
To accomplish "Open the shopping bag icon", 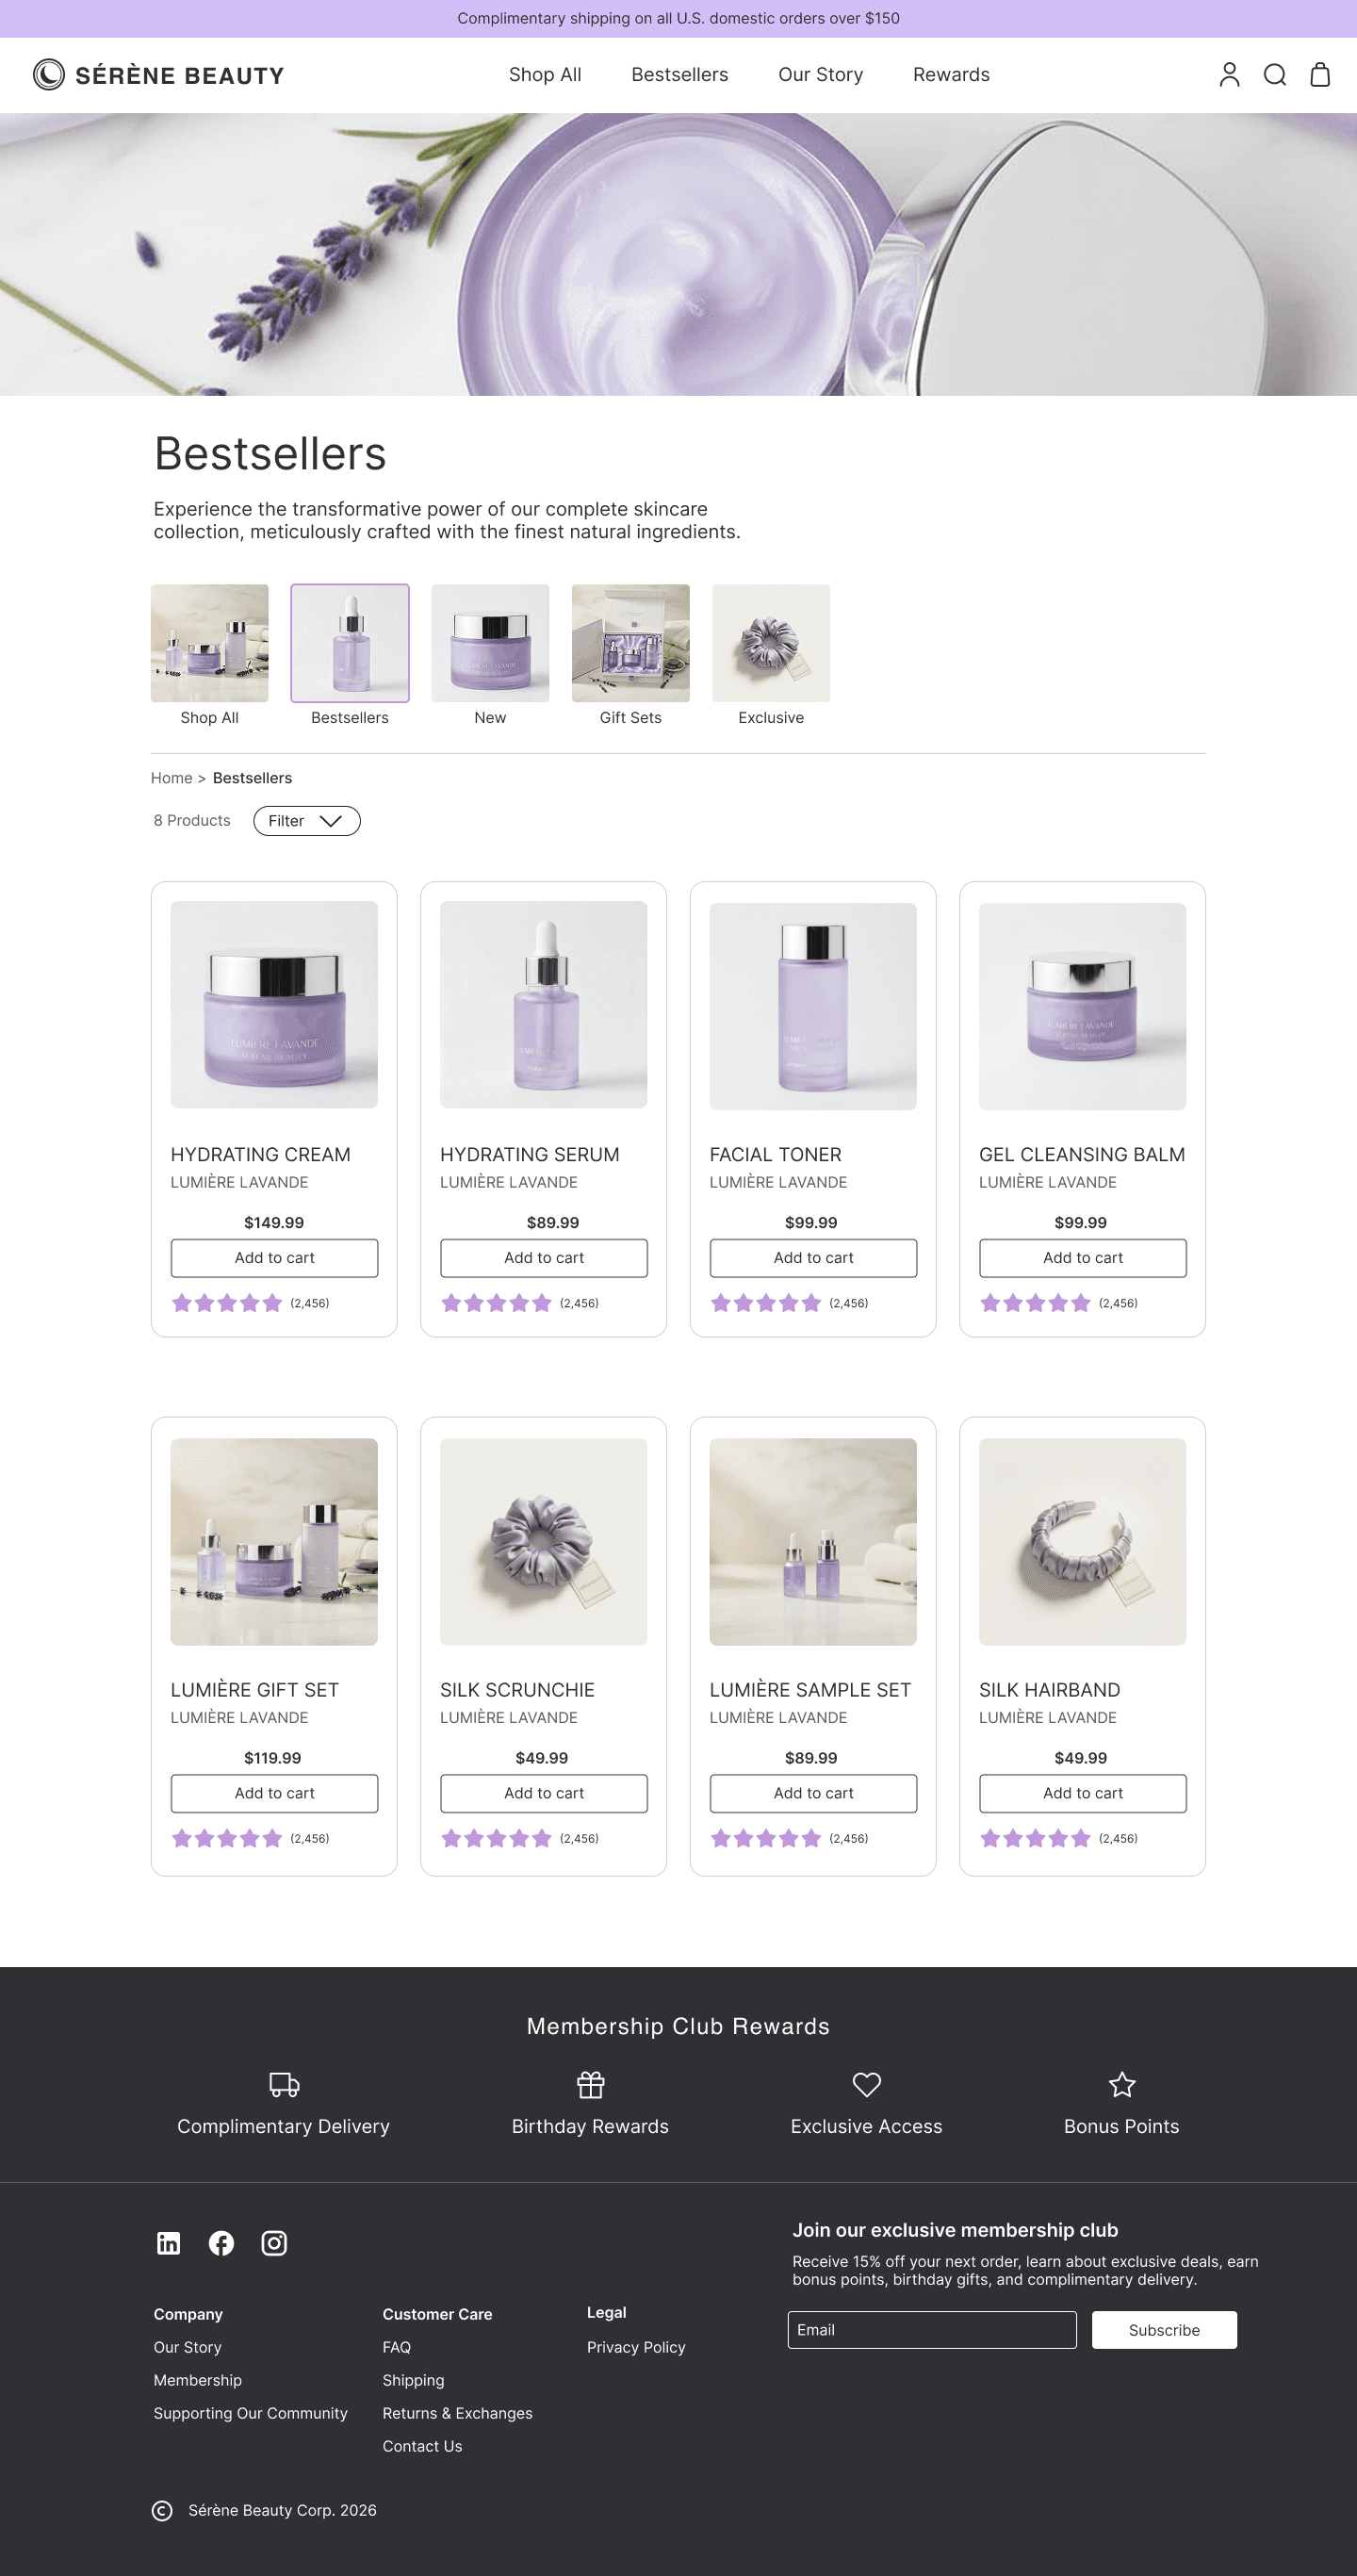I will tap(1319, 75).
